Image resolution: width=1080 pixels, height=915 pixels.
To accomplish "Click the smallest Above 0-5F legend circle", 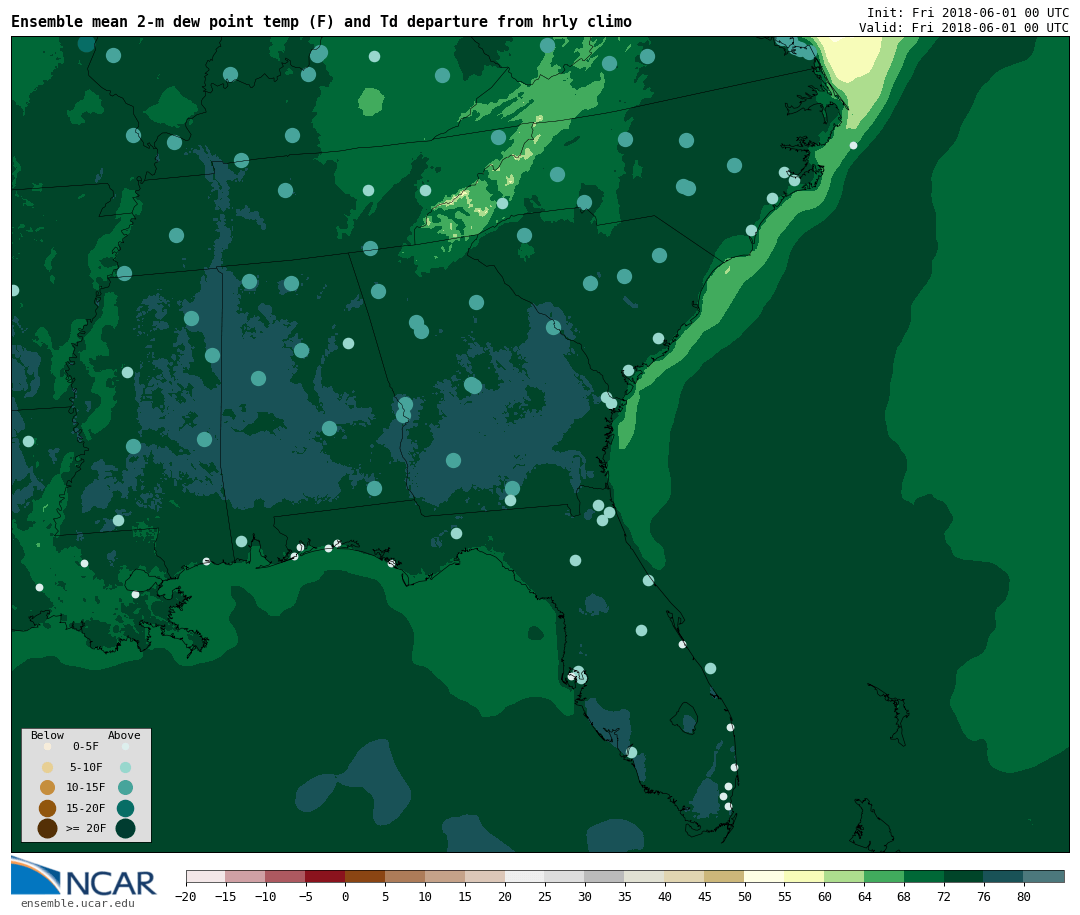I will 125,746.
